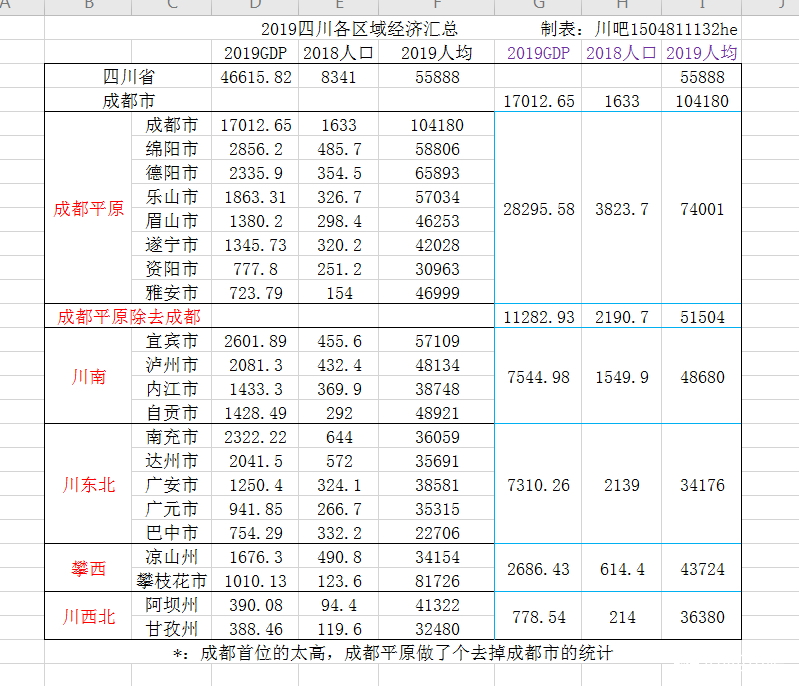Click the purple 2019GDP header cell
The height and width of the screenshot is (686, 799).
[x=538, y=52]
